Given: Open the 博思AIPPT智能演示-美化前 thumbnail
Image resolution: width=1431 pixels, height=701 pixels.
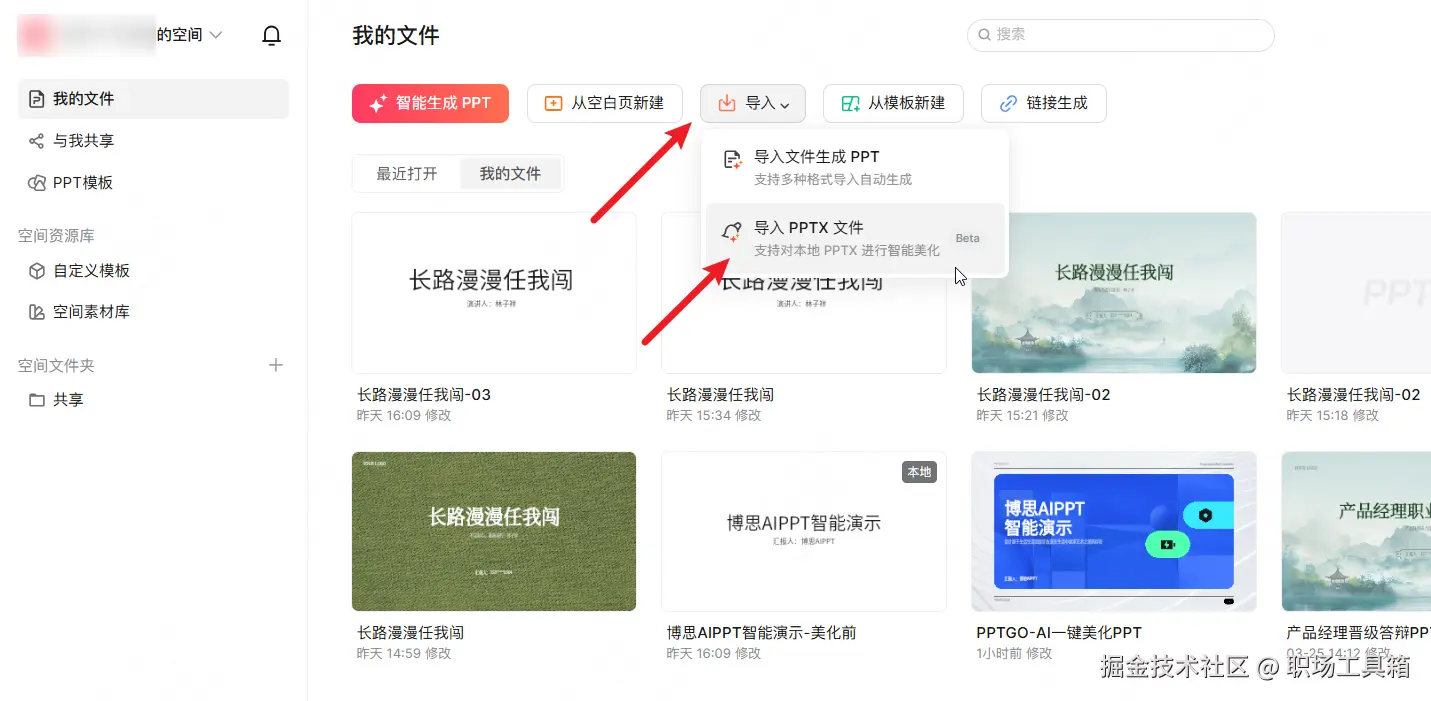Looking at the screenshot, I should click(804, 531).
